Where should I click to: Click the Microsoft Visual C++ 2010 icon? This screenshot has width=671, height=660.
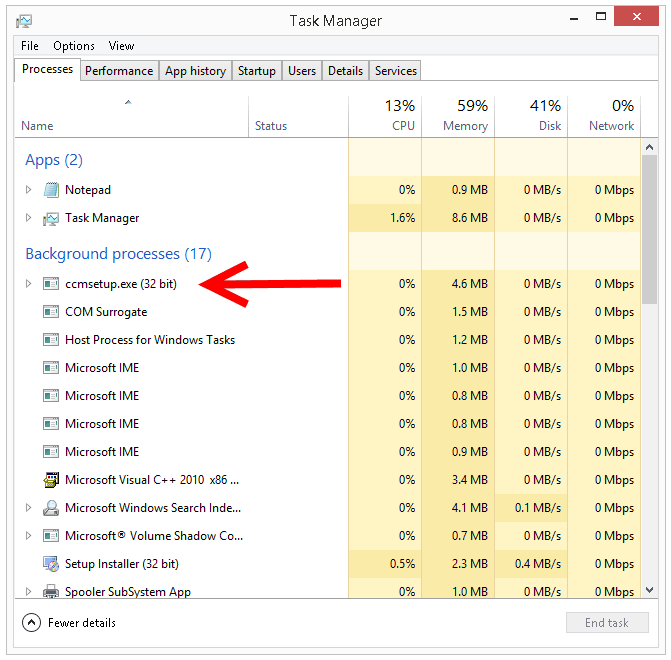51,480
